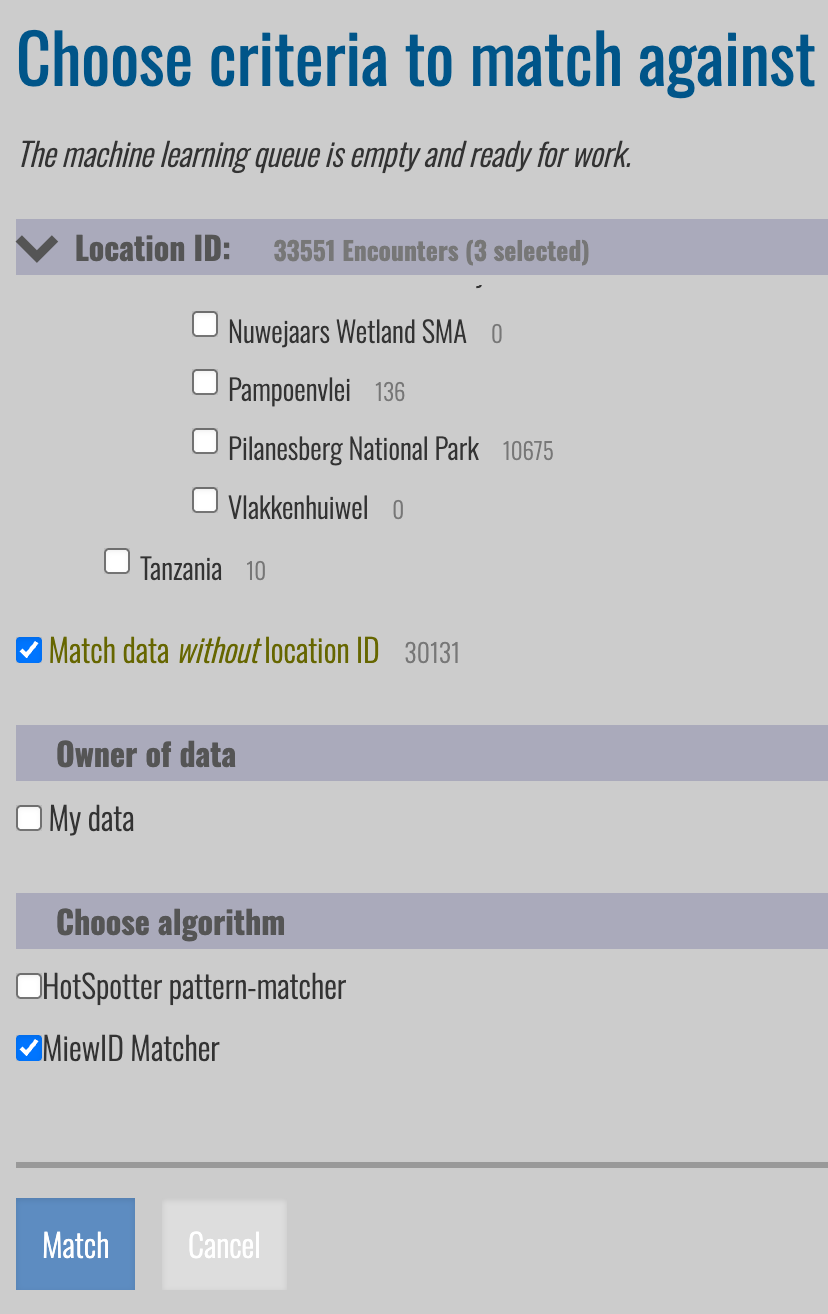
Task: Tick the Vlakkenhuiwel checkbox
Action: coord(205,500)
